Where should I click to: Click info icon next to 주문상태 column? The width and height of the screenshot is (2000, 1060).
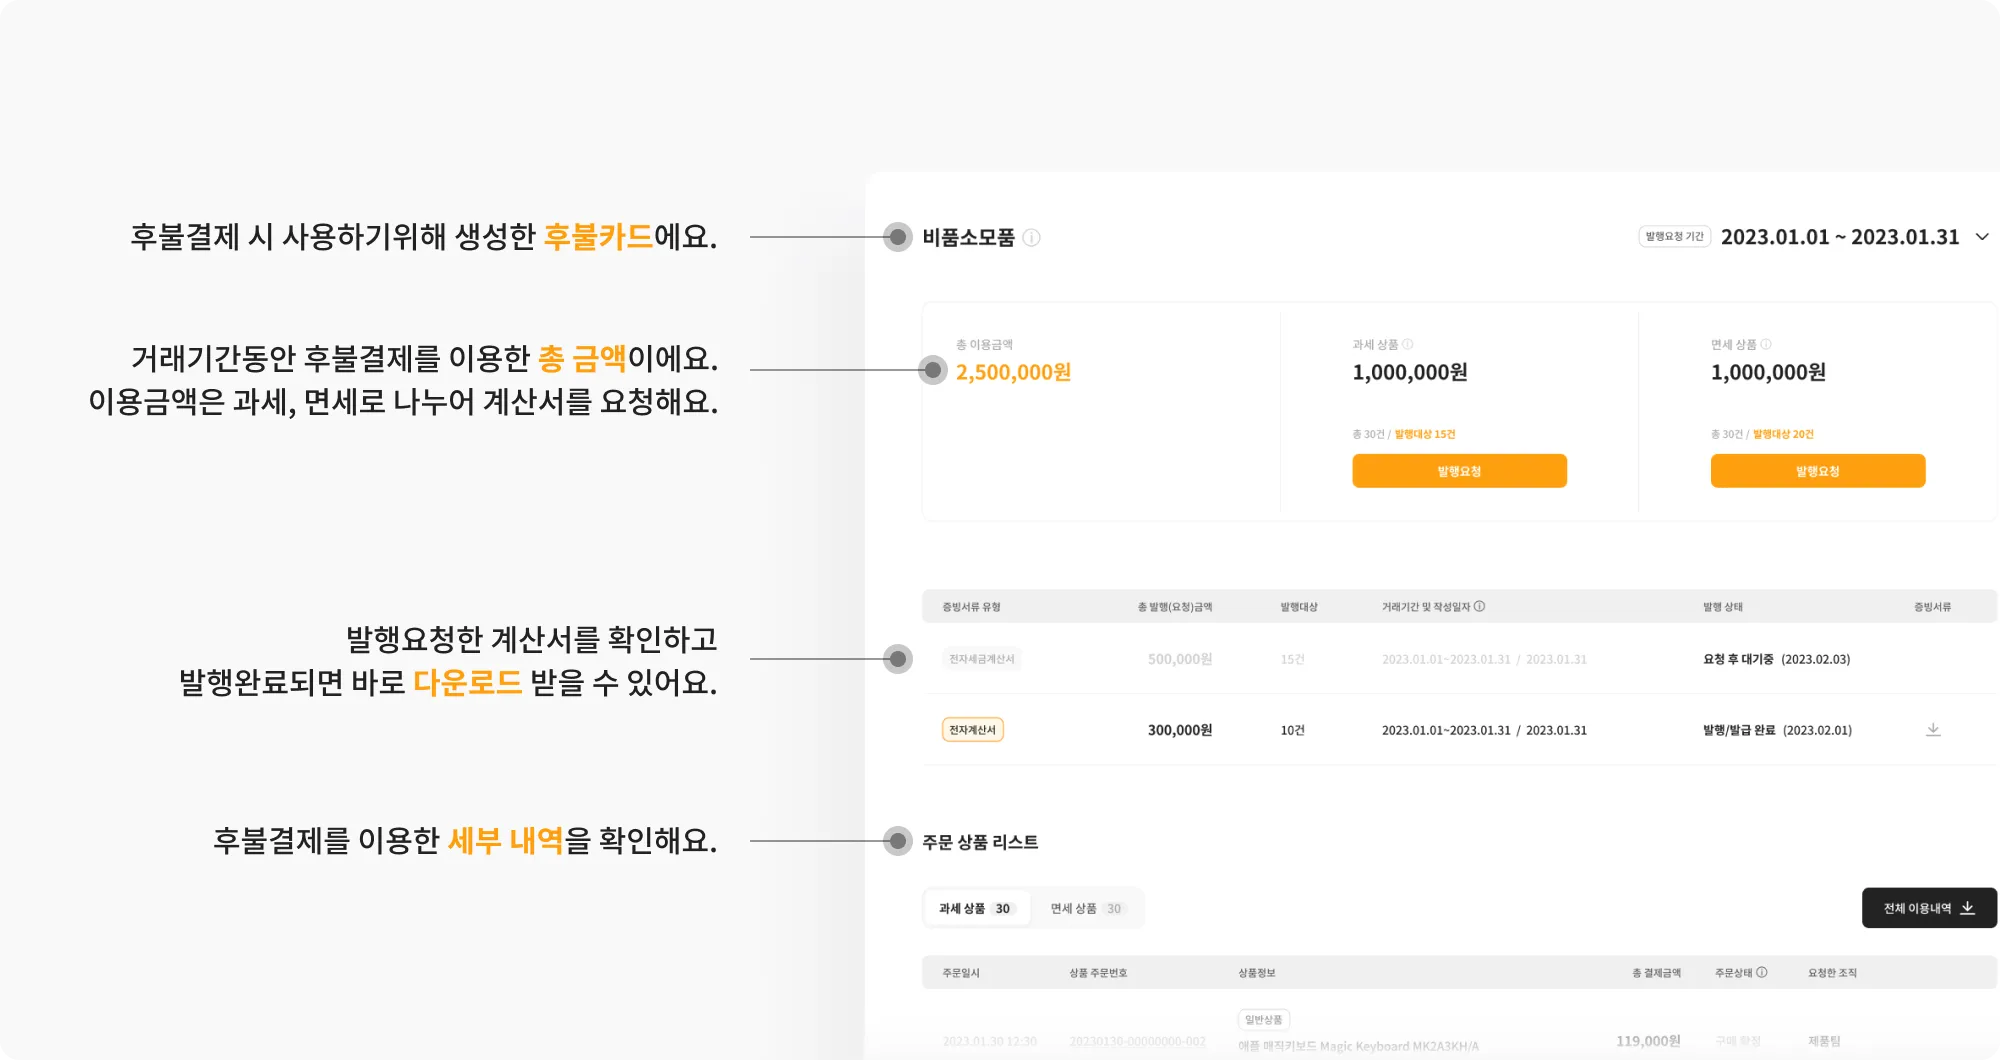coord(1762,972)
